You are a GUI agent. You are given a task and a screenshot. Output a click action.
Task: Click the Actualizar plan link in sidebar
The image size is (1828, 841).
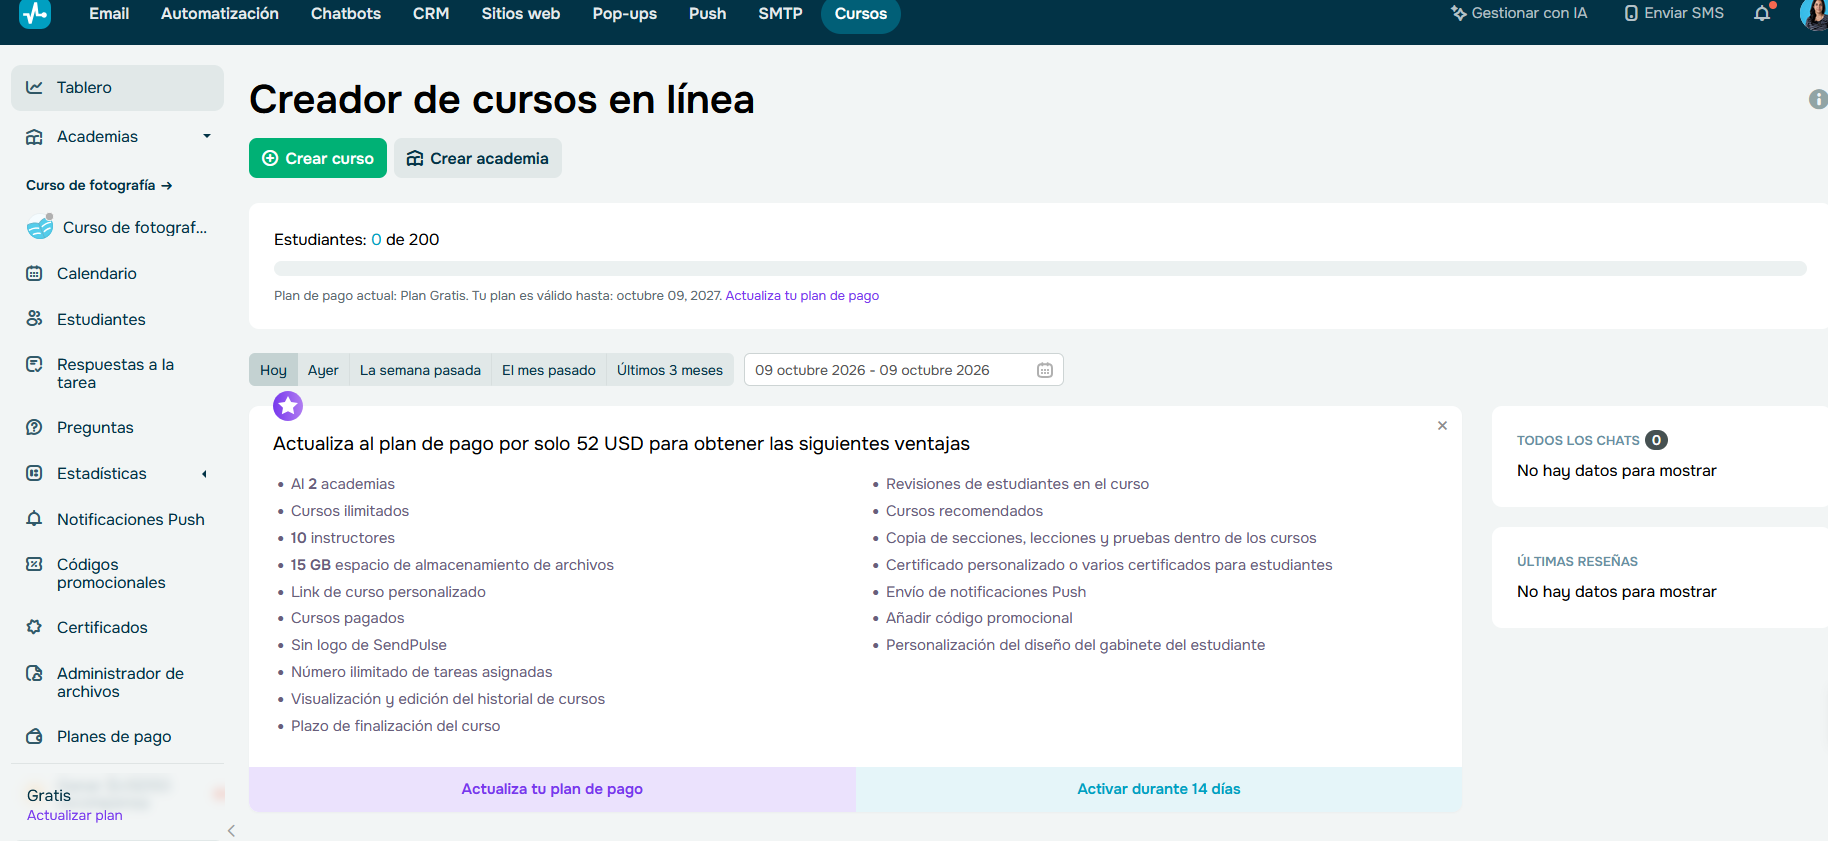pos(75,815)
